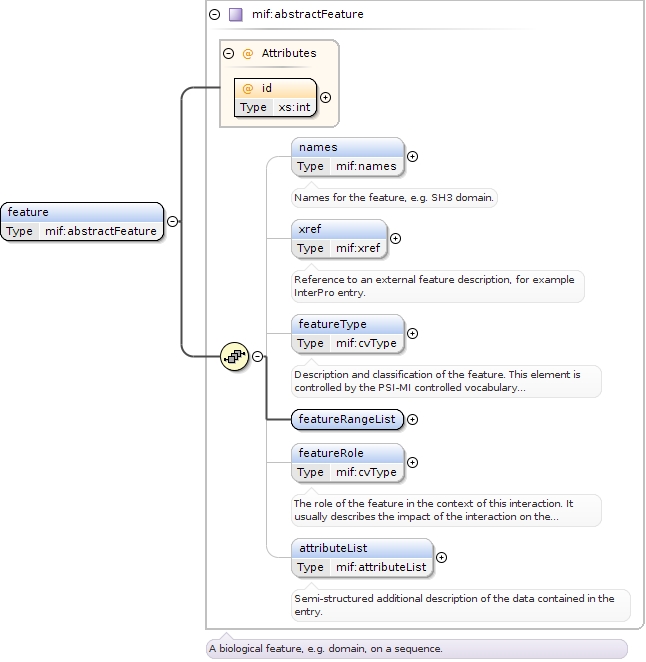The height and width of the screenshot is (662, 646).
Task: Click the biological feature description annotation
Action: click(325, 648)
